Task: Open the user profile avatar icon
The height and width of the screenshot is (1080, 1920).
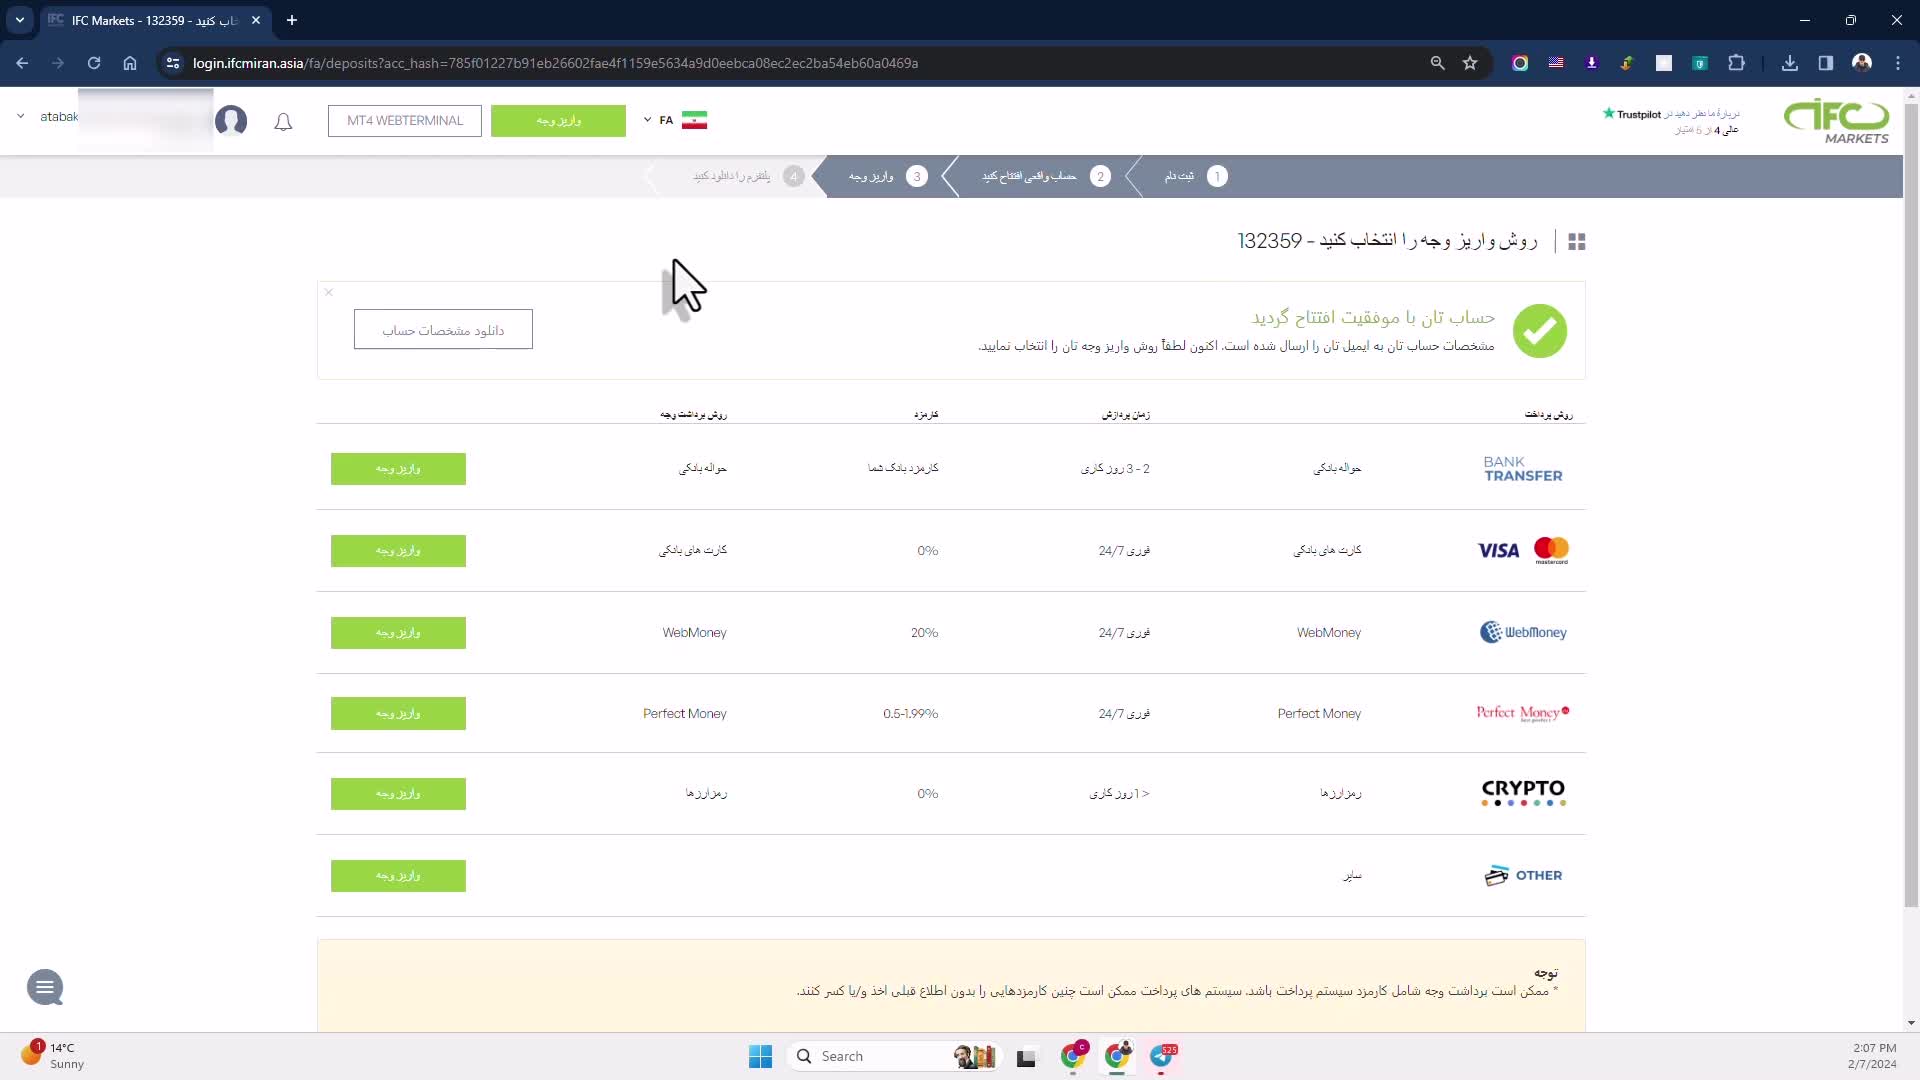Action: tap(231, 121)
